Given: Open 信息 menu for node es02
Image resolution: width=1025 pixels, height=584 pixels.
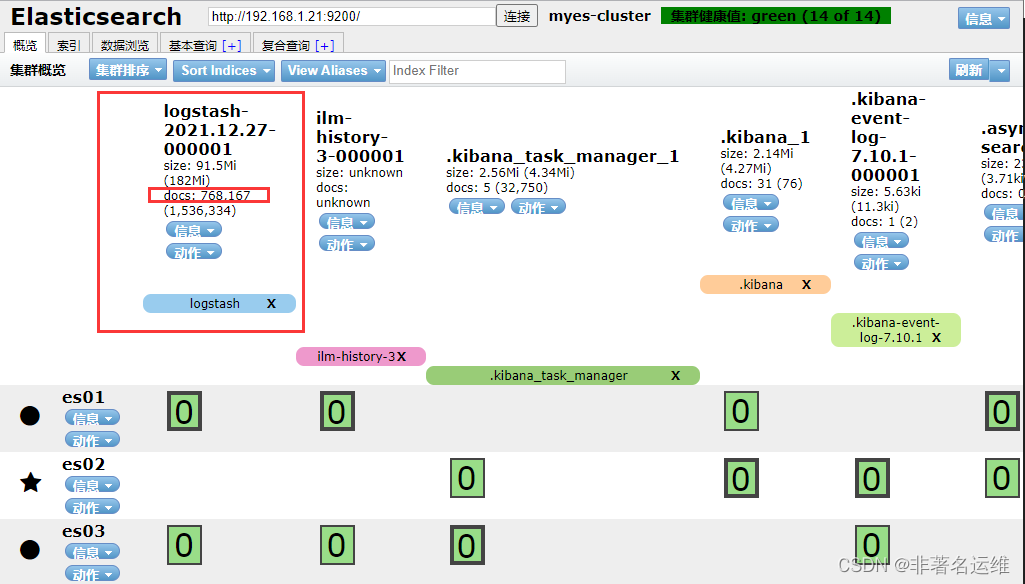Looking at the screenshot, I should (x=92, y=485).
